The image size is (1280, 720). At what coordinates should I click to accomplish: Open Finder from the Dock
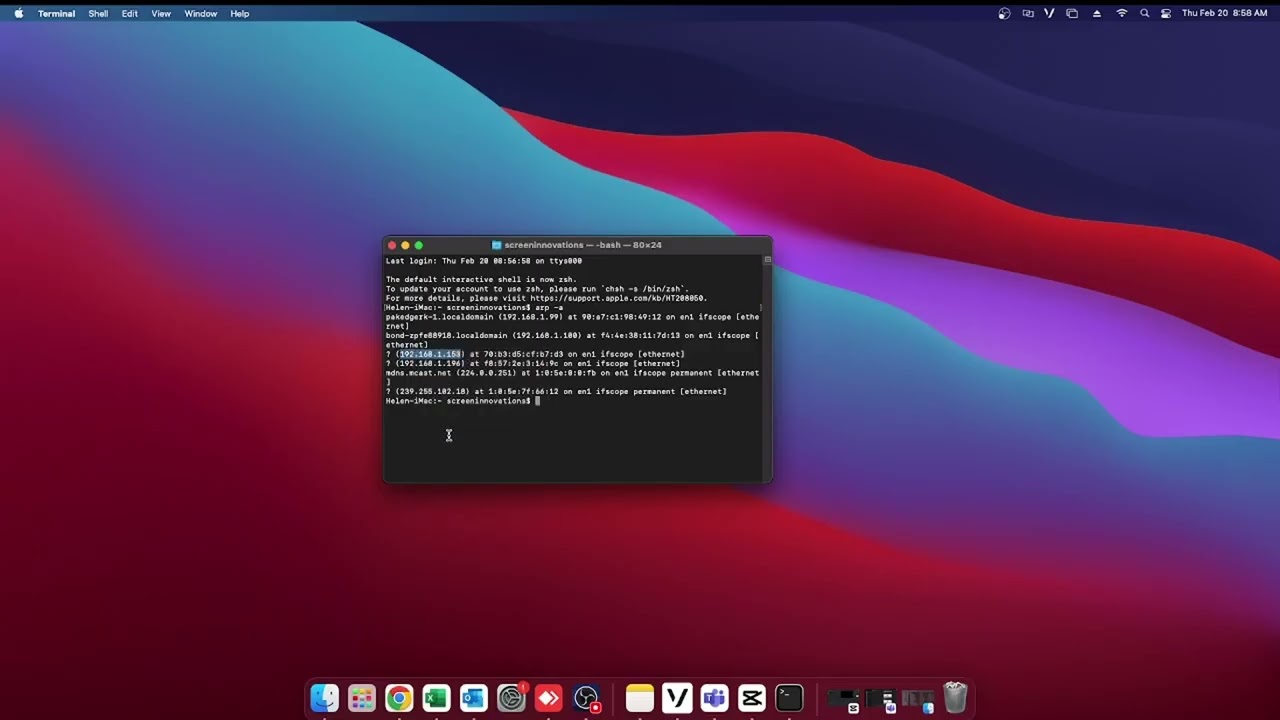pyautogui.click(x=324, y=697)
